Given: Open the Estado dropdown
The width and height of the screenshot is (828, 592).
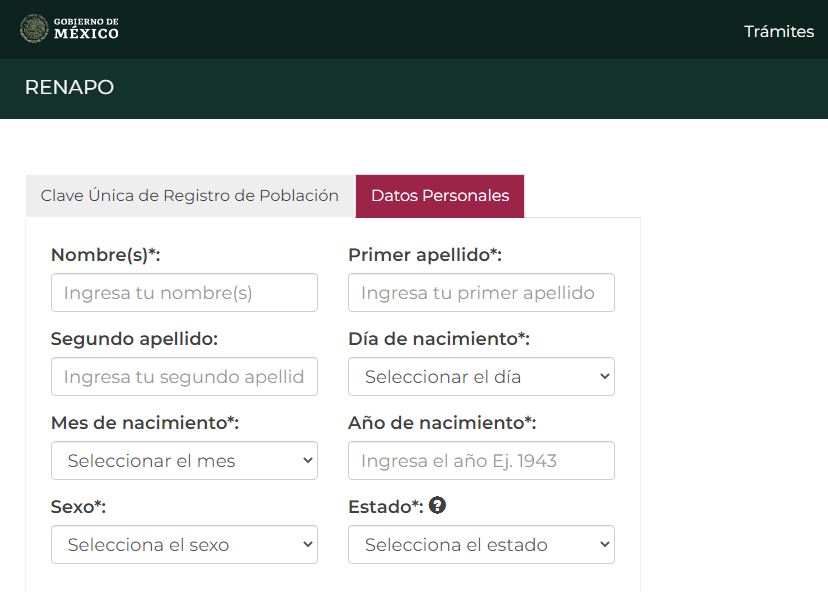Looking at the screenshot, I should tap(481, 544).
